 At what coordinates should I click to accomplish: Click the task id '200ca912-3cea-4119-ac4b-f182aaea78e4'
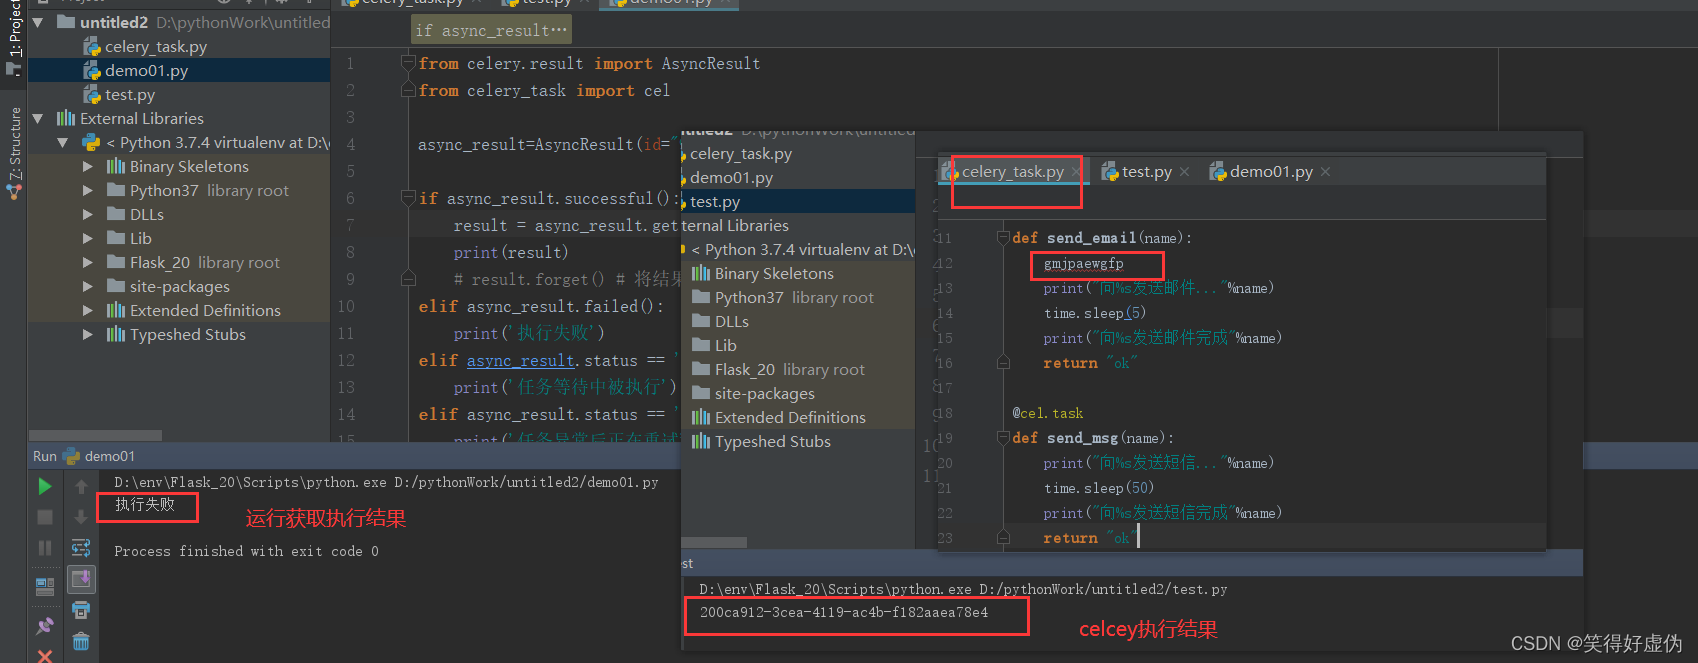[844, 613]
